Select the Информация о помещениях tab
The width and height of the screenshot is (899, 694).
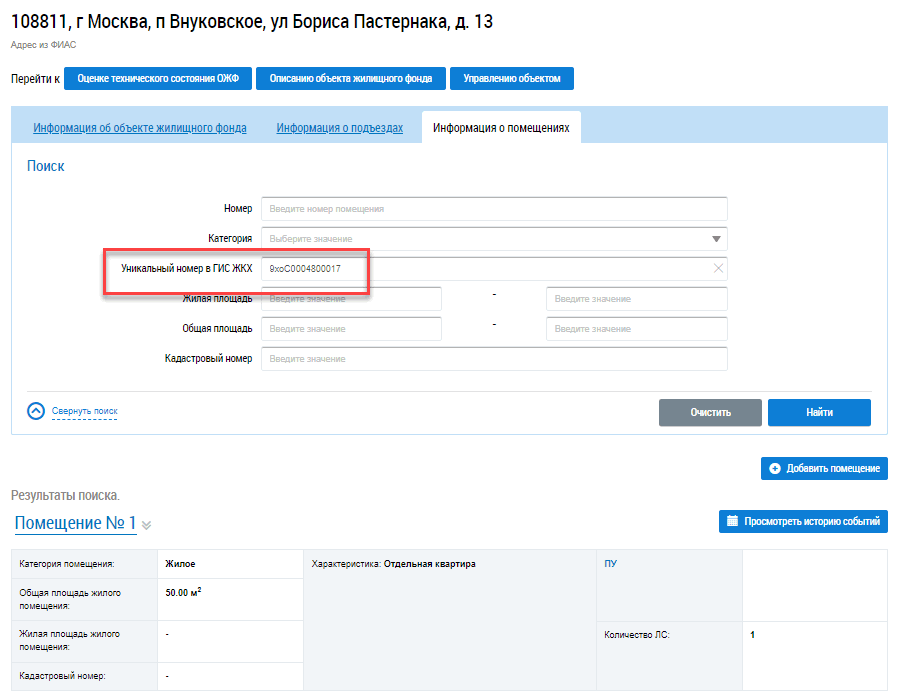[x=501, y=128]
